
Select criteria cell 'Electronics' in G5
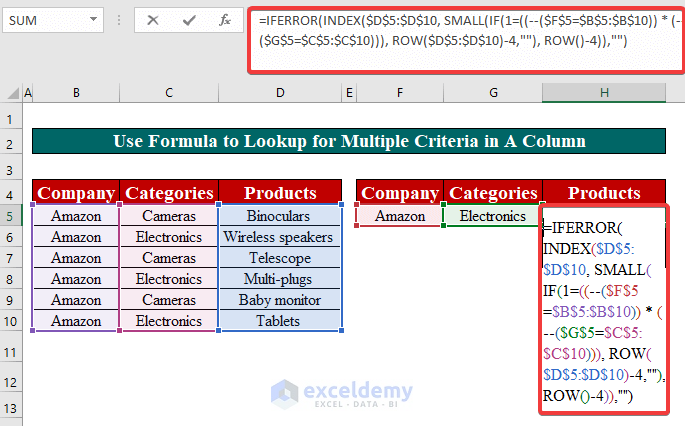(x=493, y=216)
